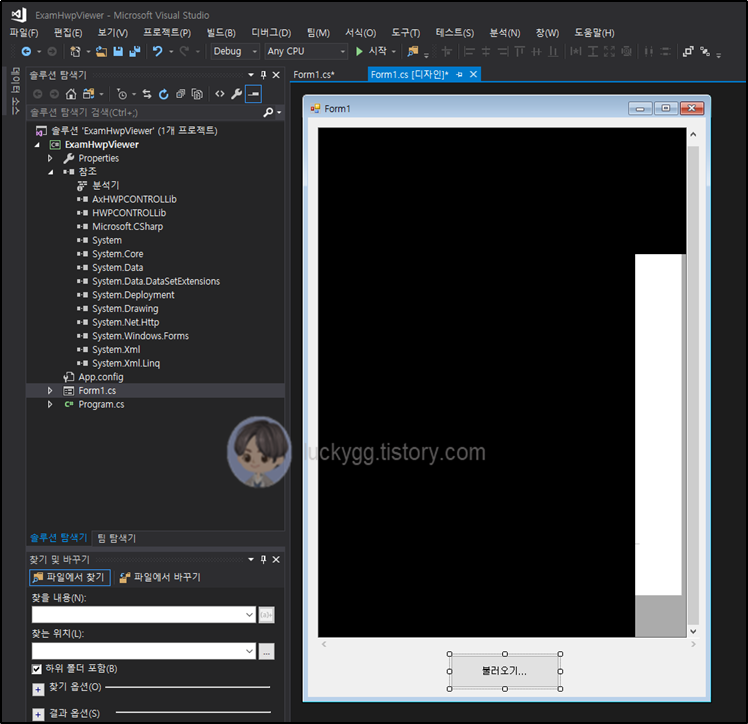The width and height of the screenshot is (748, 724).
Task: Click the Solution Explorer sync icon
Action: tap(147, 94)
